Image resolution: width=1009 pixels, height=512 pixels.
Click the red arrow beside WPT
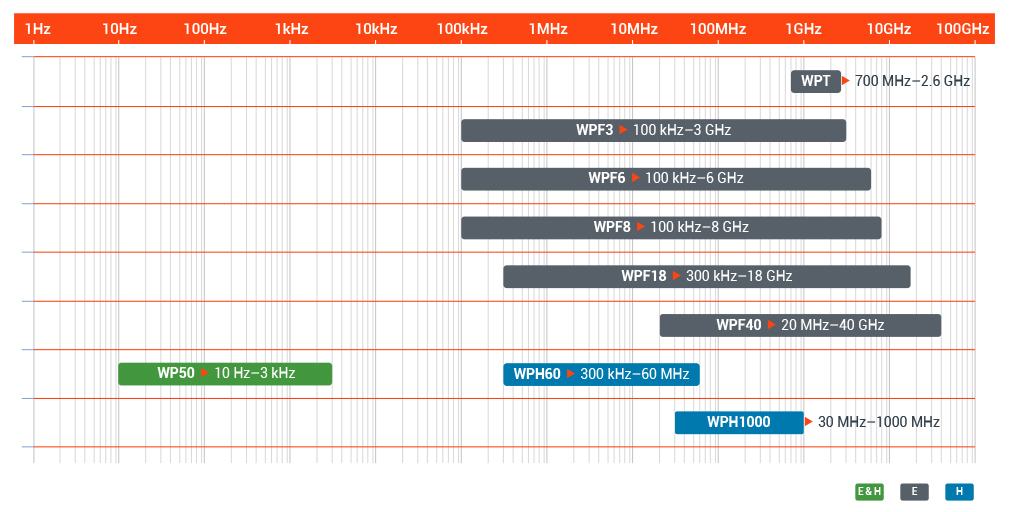point(846,81)
